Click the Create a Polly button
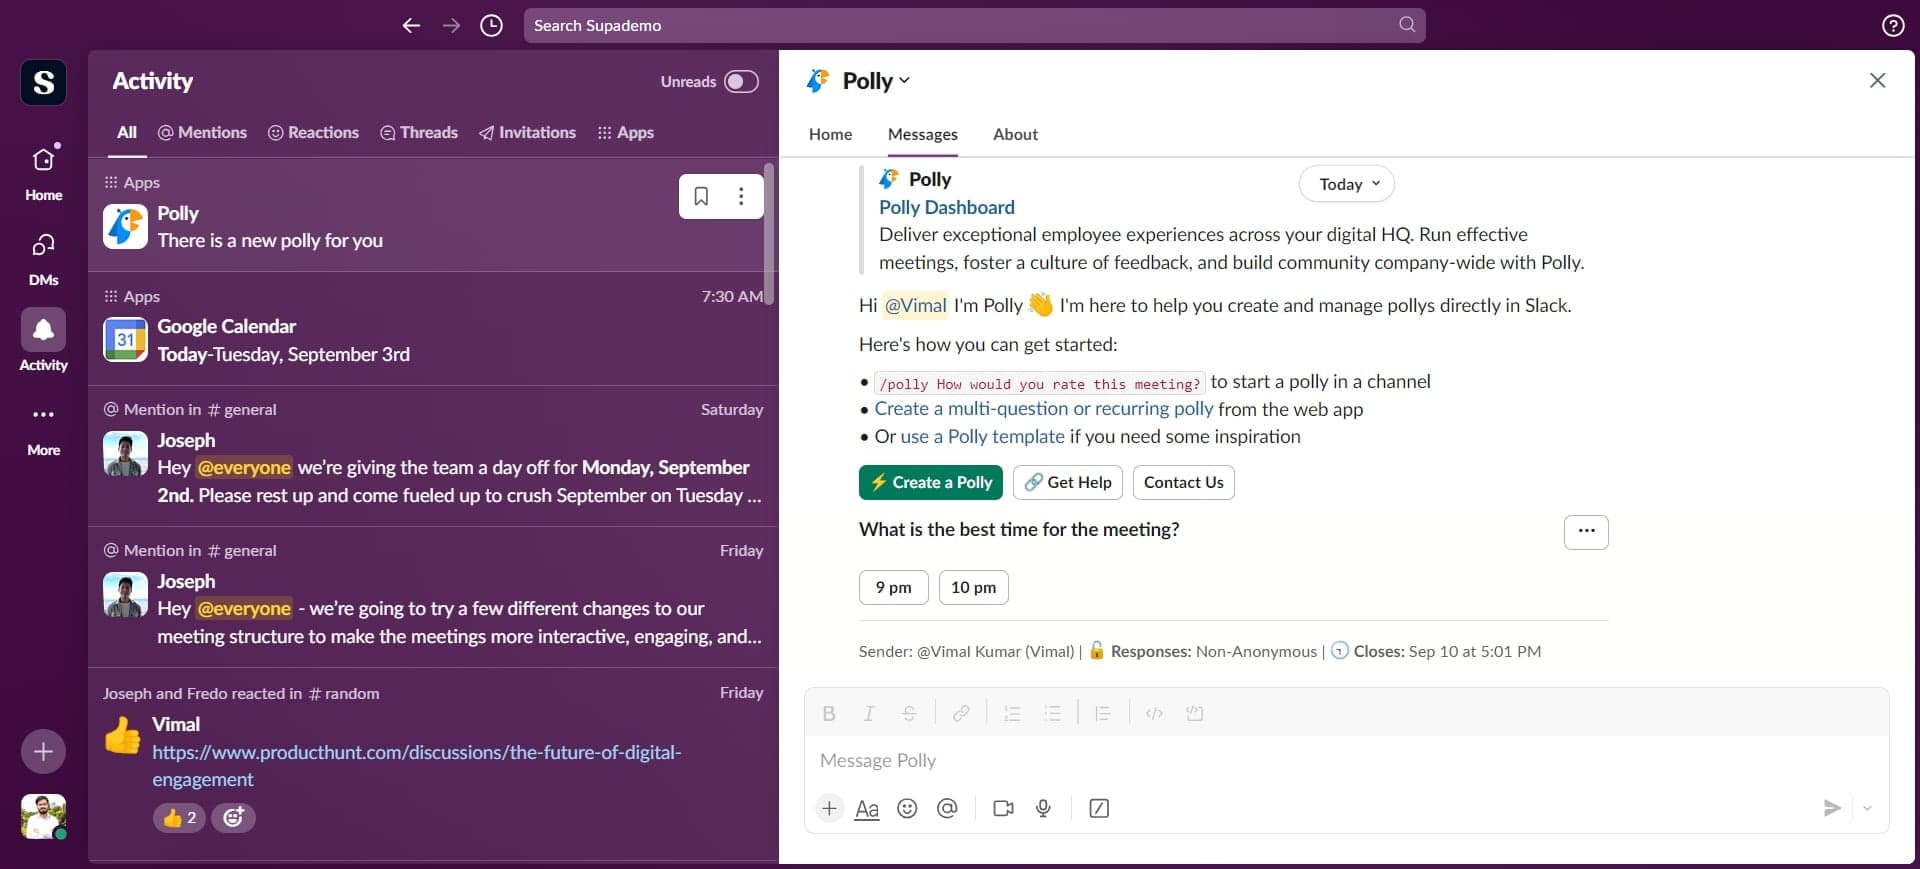This screenshot has height=869, width=1920. [931, 482]
